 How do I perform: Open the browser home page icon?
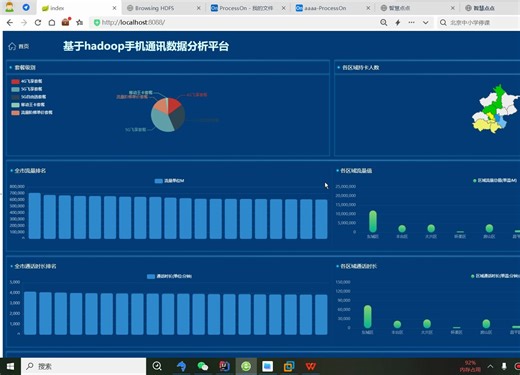(x=52, y=22)
